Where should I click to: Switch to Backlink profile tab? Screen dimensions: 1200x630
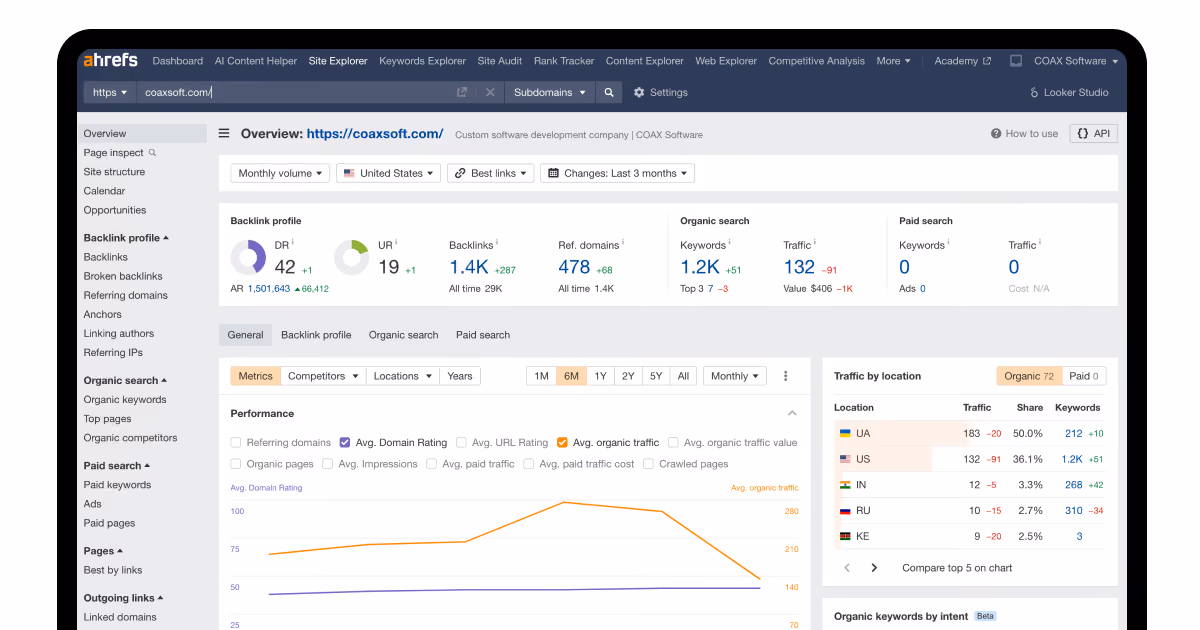(316, 335)
